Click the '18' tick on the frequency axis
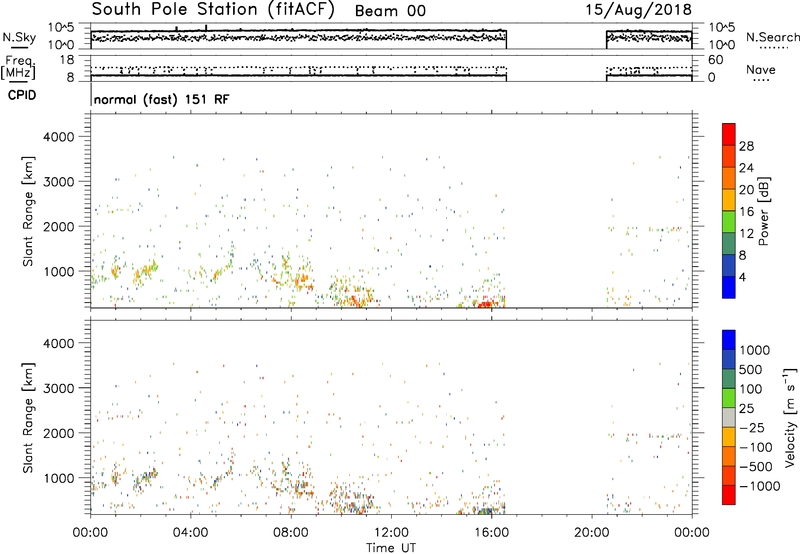This screenshot has height=554, width=800. [x=67, y=60]
